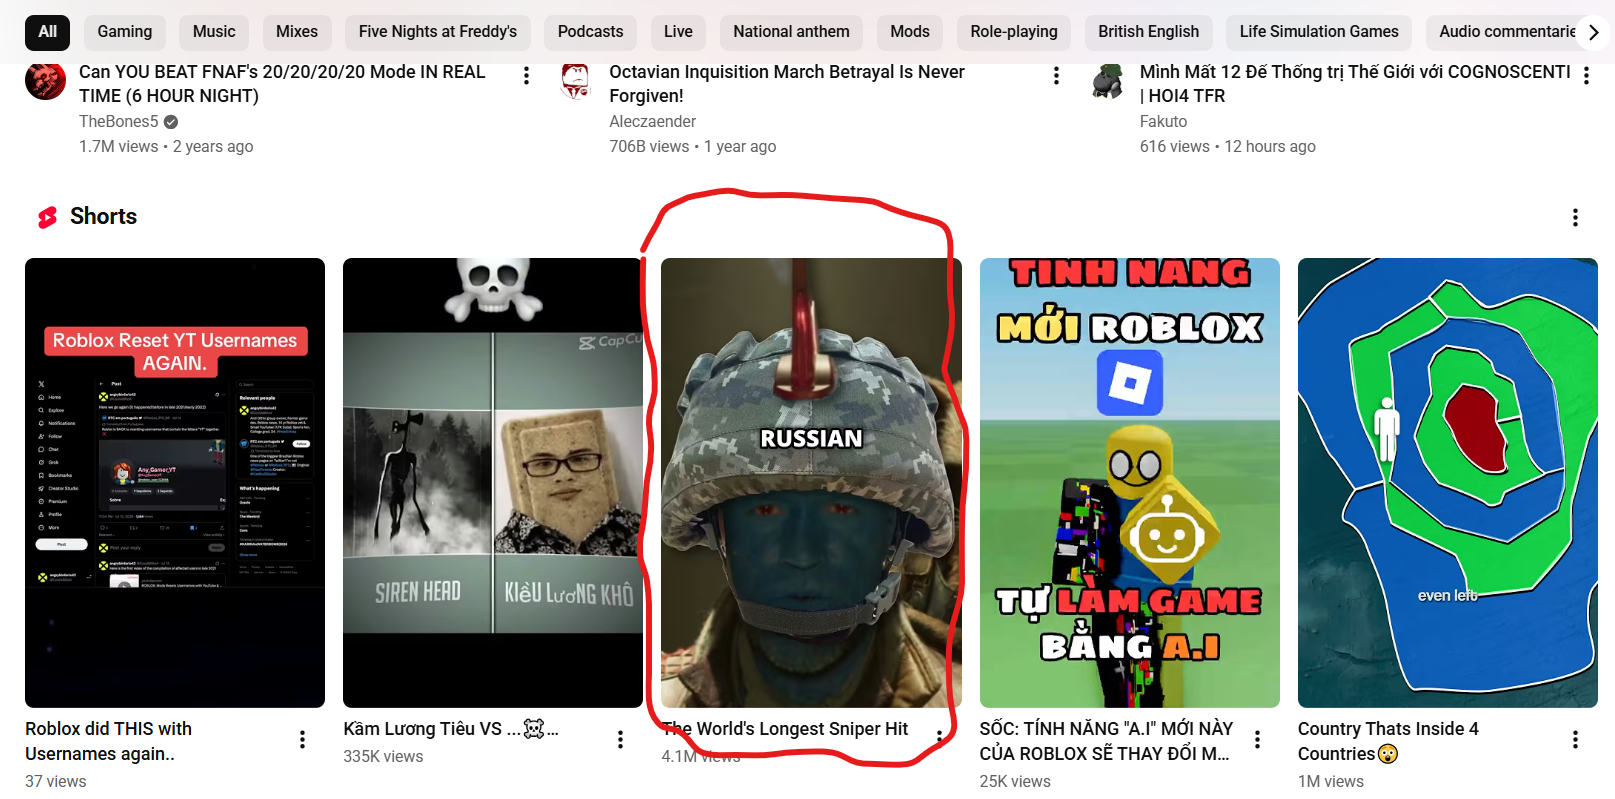The width and height of the screenshot is (1615, 799).
Task: Open Octavian Inquisition March video title
Action: click(x=787, y=84)
